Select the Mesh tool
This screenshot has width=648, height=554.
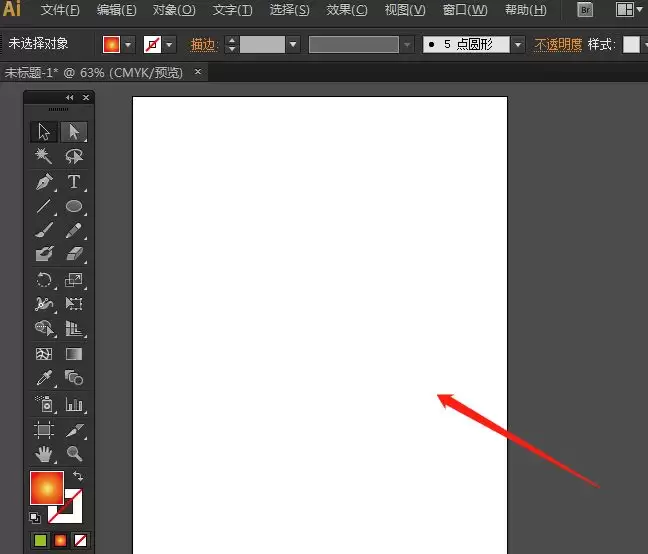click(44, 354)
